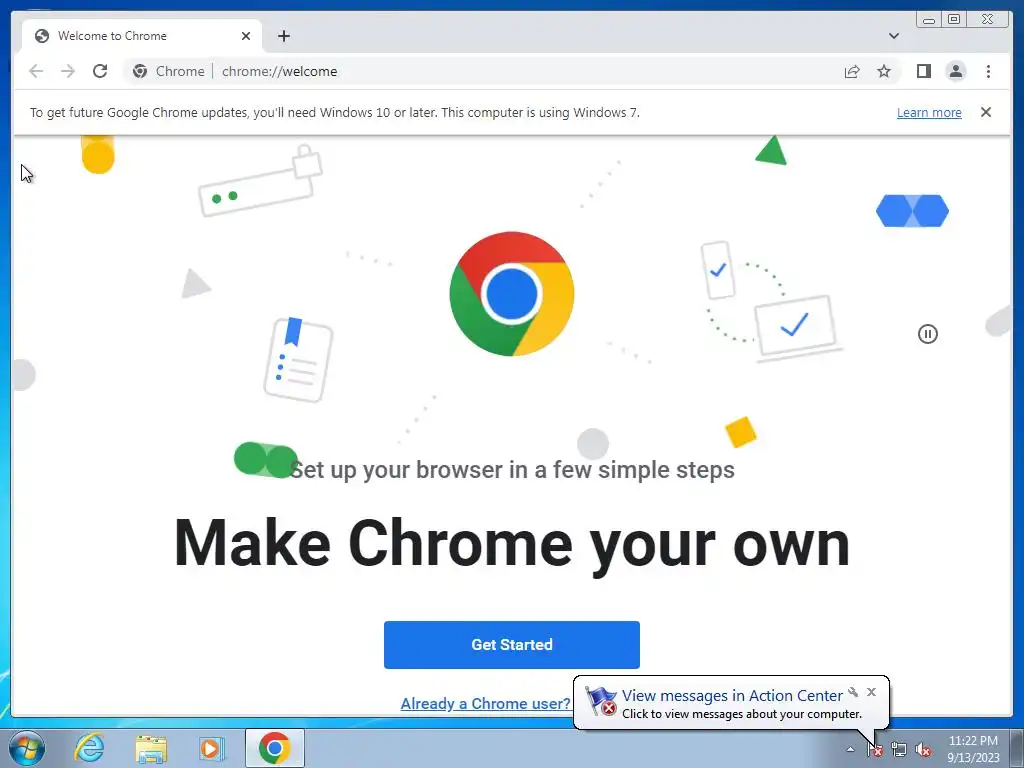Launch Windows Media Player from taskbar
This screenshot has height=768, width=1024.
point(211,748)
